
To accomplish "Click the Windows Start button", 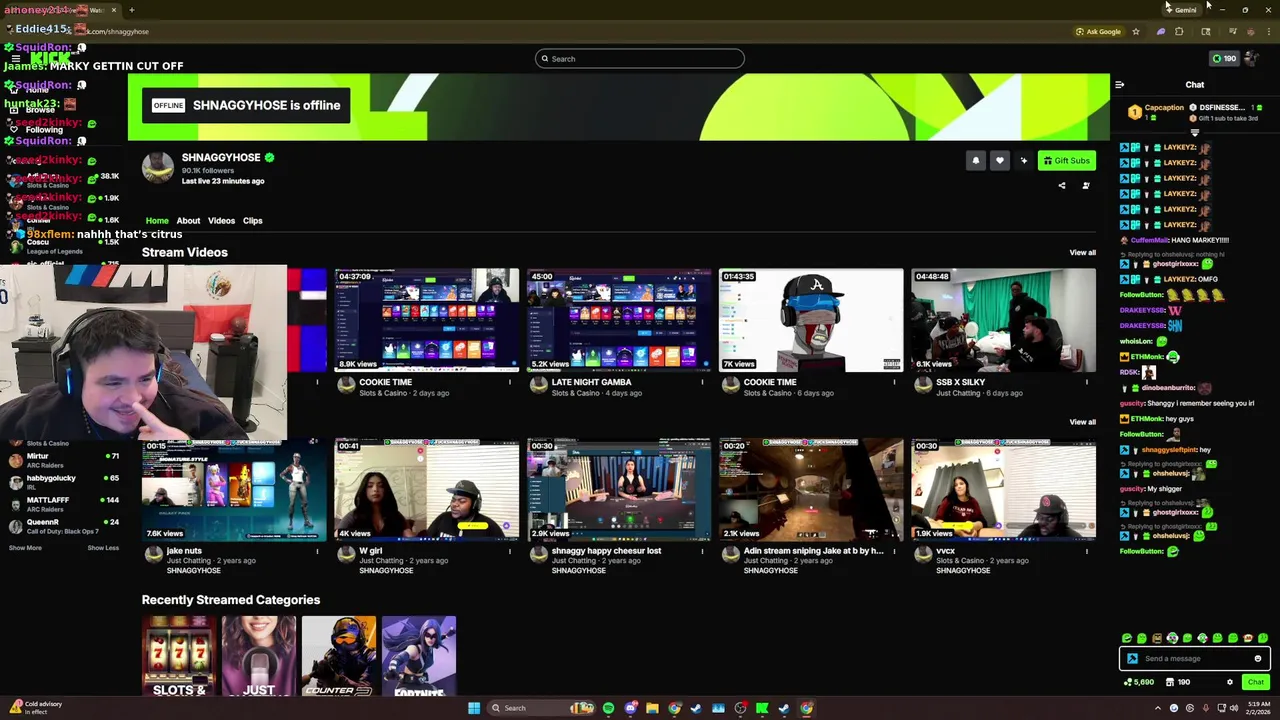I will [474, 708].
